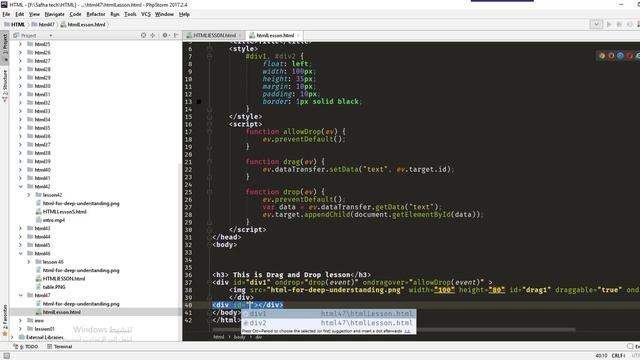Screen dimensions: 640x360
Task: Open the Navigate menu
Action: (x=54, y=14)
